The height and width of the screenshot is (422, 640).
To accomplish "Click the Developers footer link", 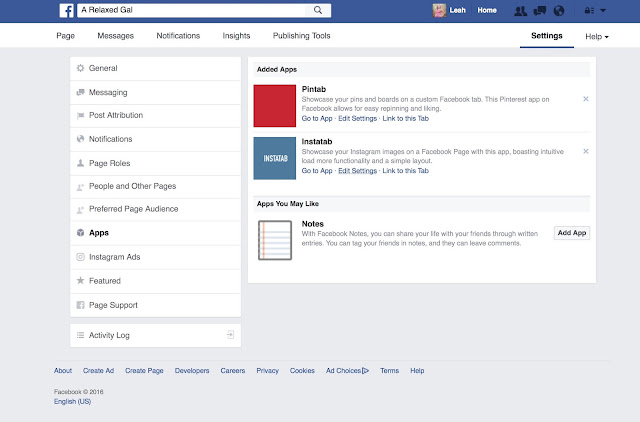I will click(192, 371).
